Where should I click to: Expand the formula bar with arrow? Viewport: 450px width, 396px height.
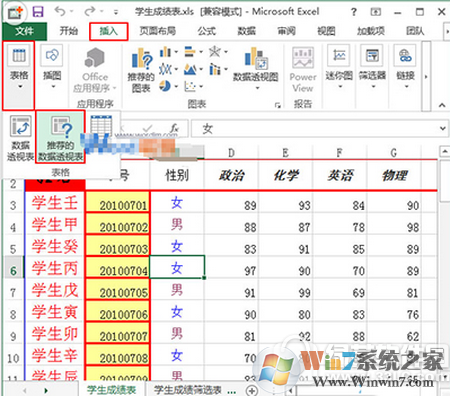coord(443,129)
